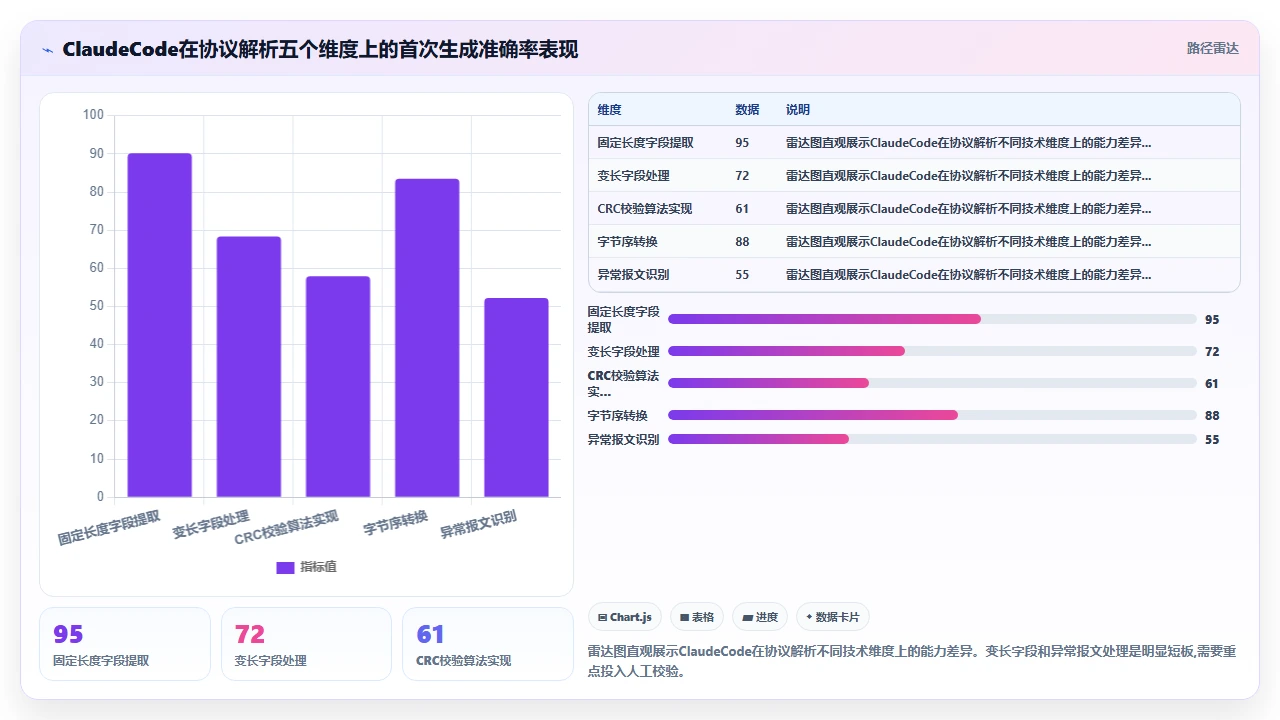This screenshot has height=720, width=1280.
Task: Click the 维度 column header in the table
Action: [609, 110]
